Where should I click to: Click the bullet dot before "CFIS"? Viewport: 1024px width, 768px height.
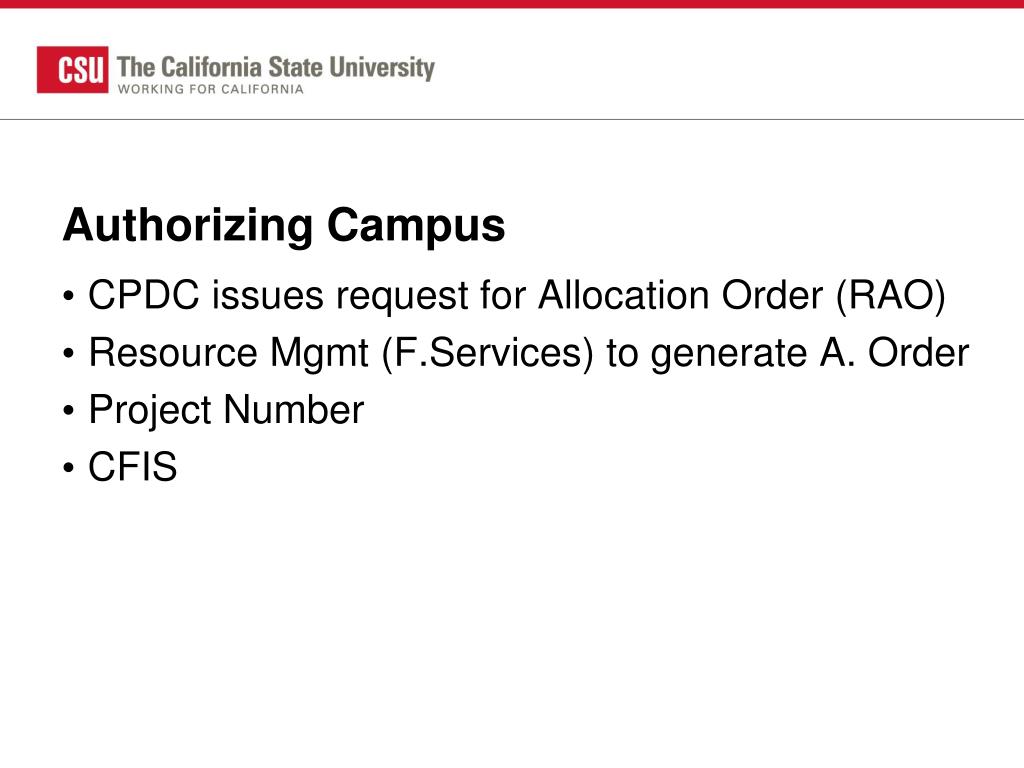coord(69,469)
